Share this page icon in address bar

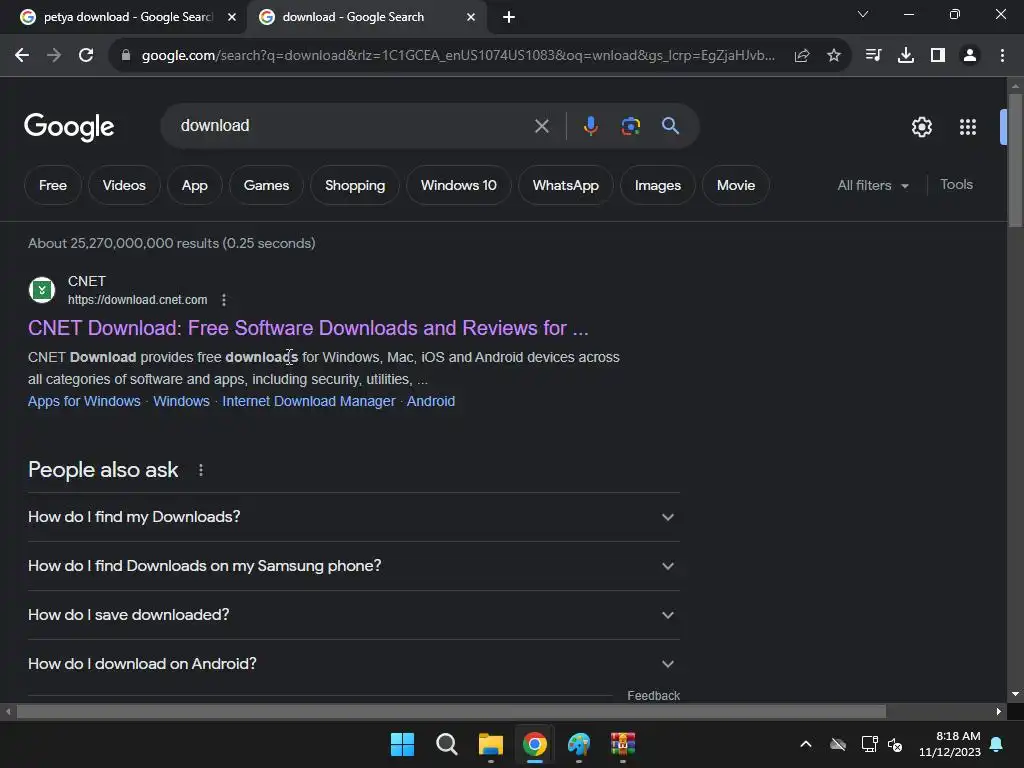click(802, 56)
